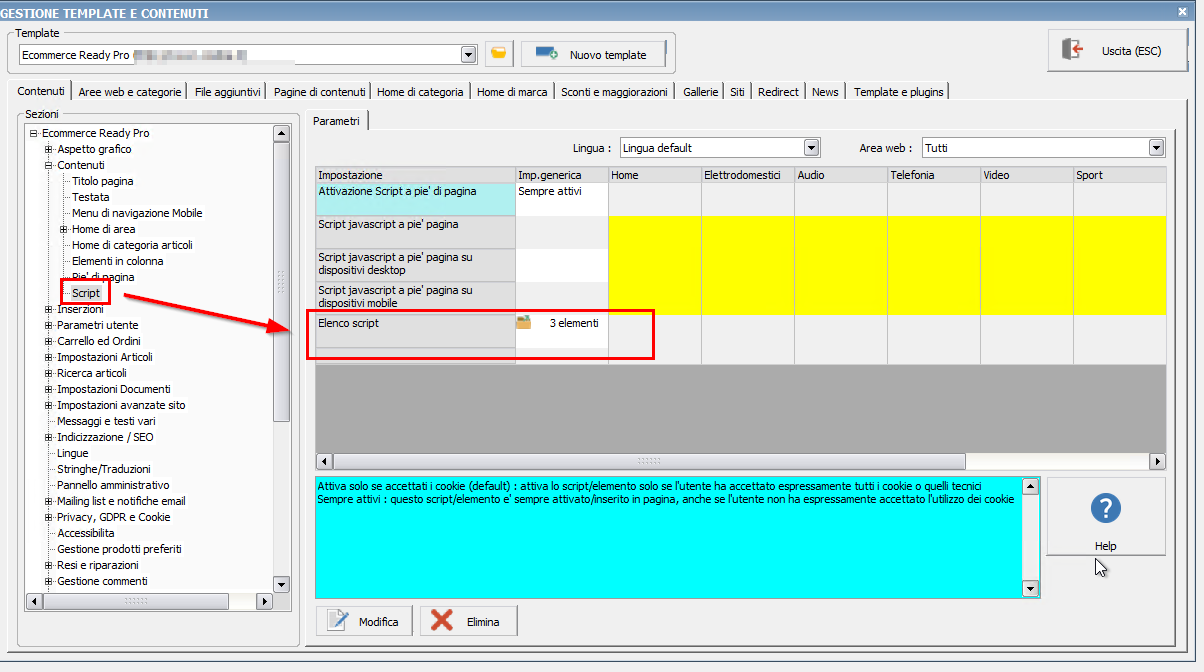Click the Sempre attivi cell

[562, 199]
